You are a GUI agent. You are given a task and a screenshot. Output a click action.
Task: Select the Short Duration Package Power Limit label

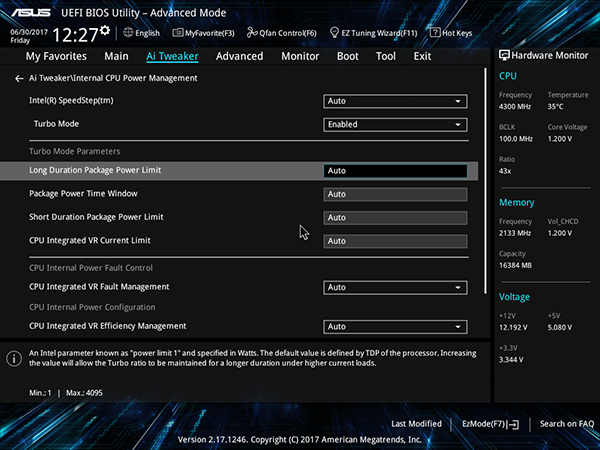(96, 217)
